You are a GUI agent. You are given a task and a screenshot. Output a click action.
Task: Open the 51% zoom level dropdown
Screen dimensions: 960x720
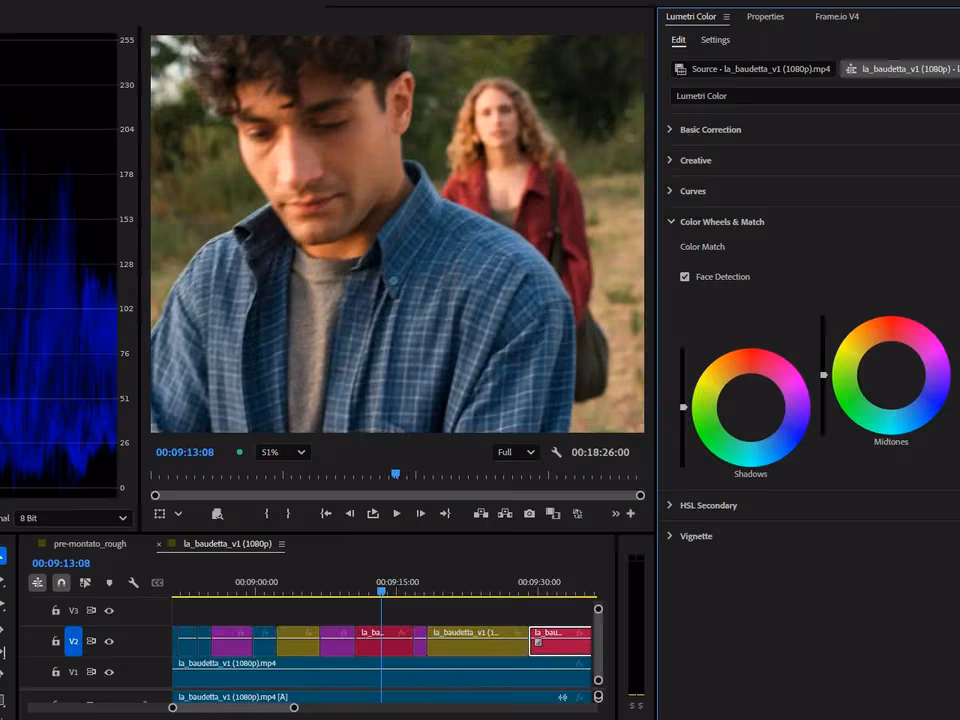283,452
